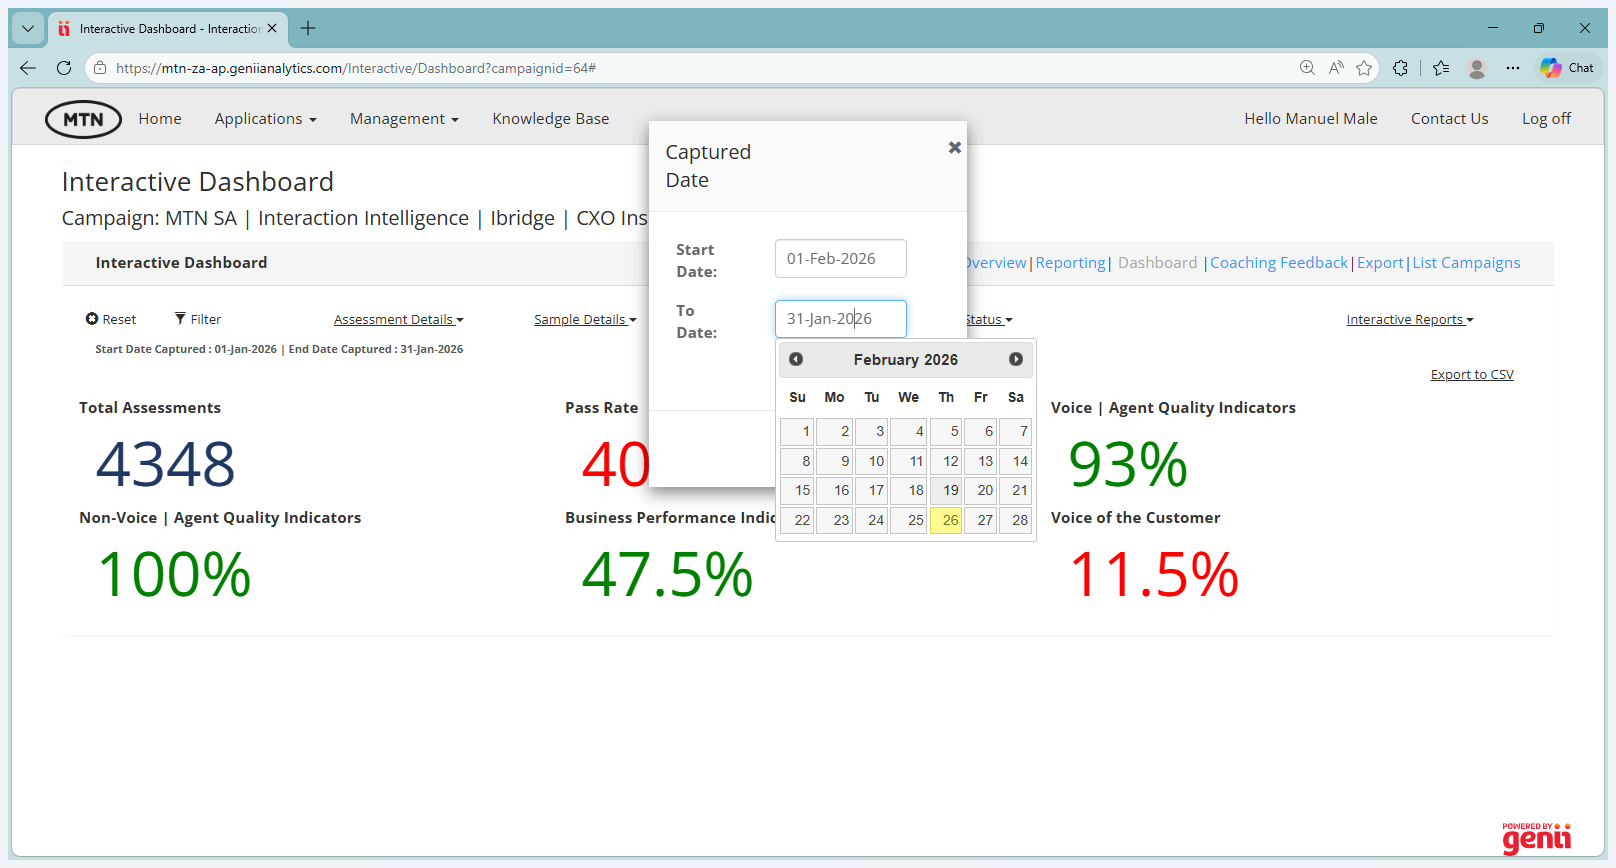Open the Coaching Feedback link
The height and width of the screenshot is (868, 1616).
click(x=1278, y=263)
